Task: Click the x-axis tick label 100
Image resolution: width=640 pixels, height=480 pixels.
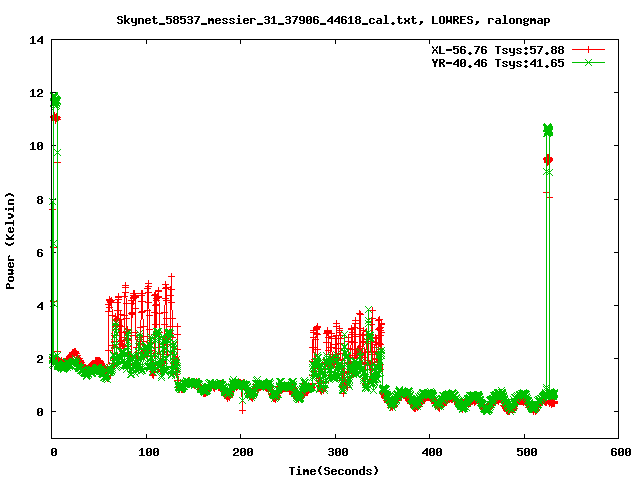Action: 148,452
